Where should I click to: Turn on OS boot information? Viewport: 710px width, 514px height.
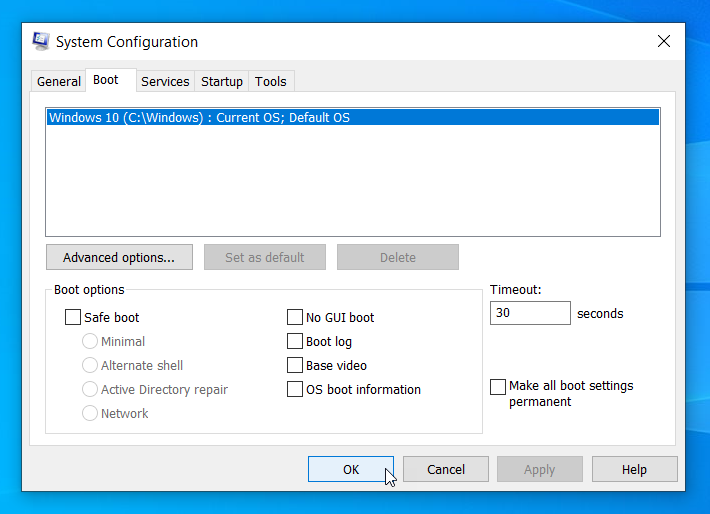tap(294, 389)
